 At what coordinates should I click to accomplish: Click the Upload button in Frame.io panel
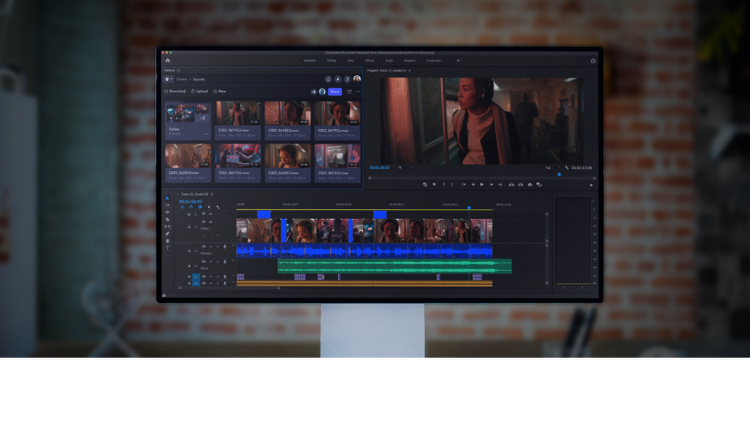[199, 91]
